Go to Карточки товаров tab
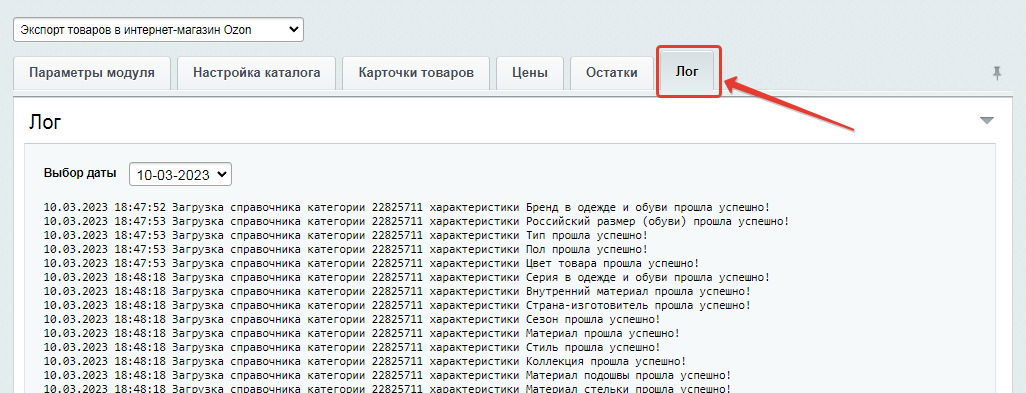This screenshot has width=1026, height=393. [416, 73]
